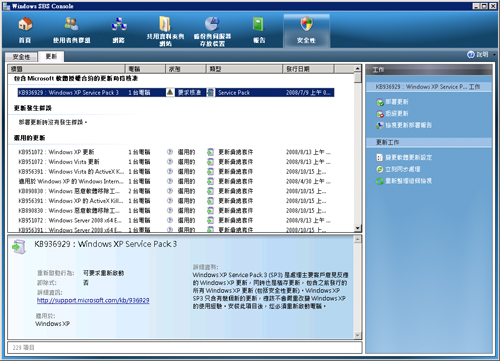The width and height of the screenshot is (500, 361).
Task: Switch to the Security sub-tab
Action: coord(21,57)
